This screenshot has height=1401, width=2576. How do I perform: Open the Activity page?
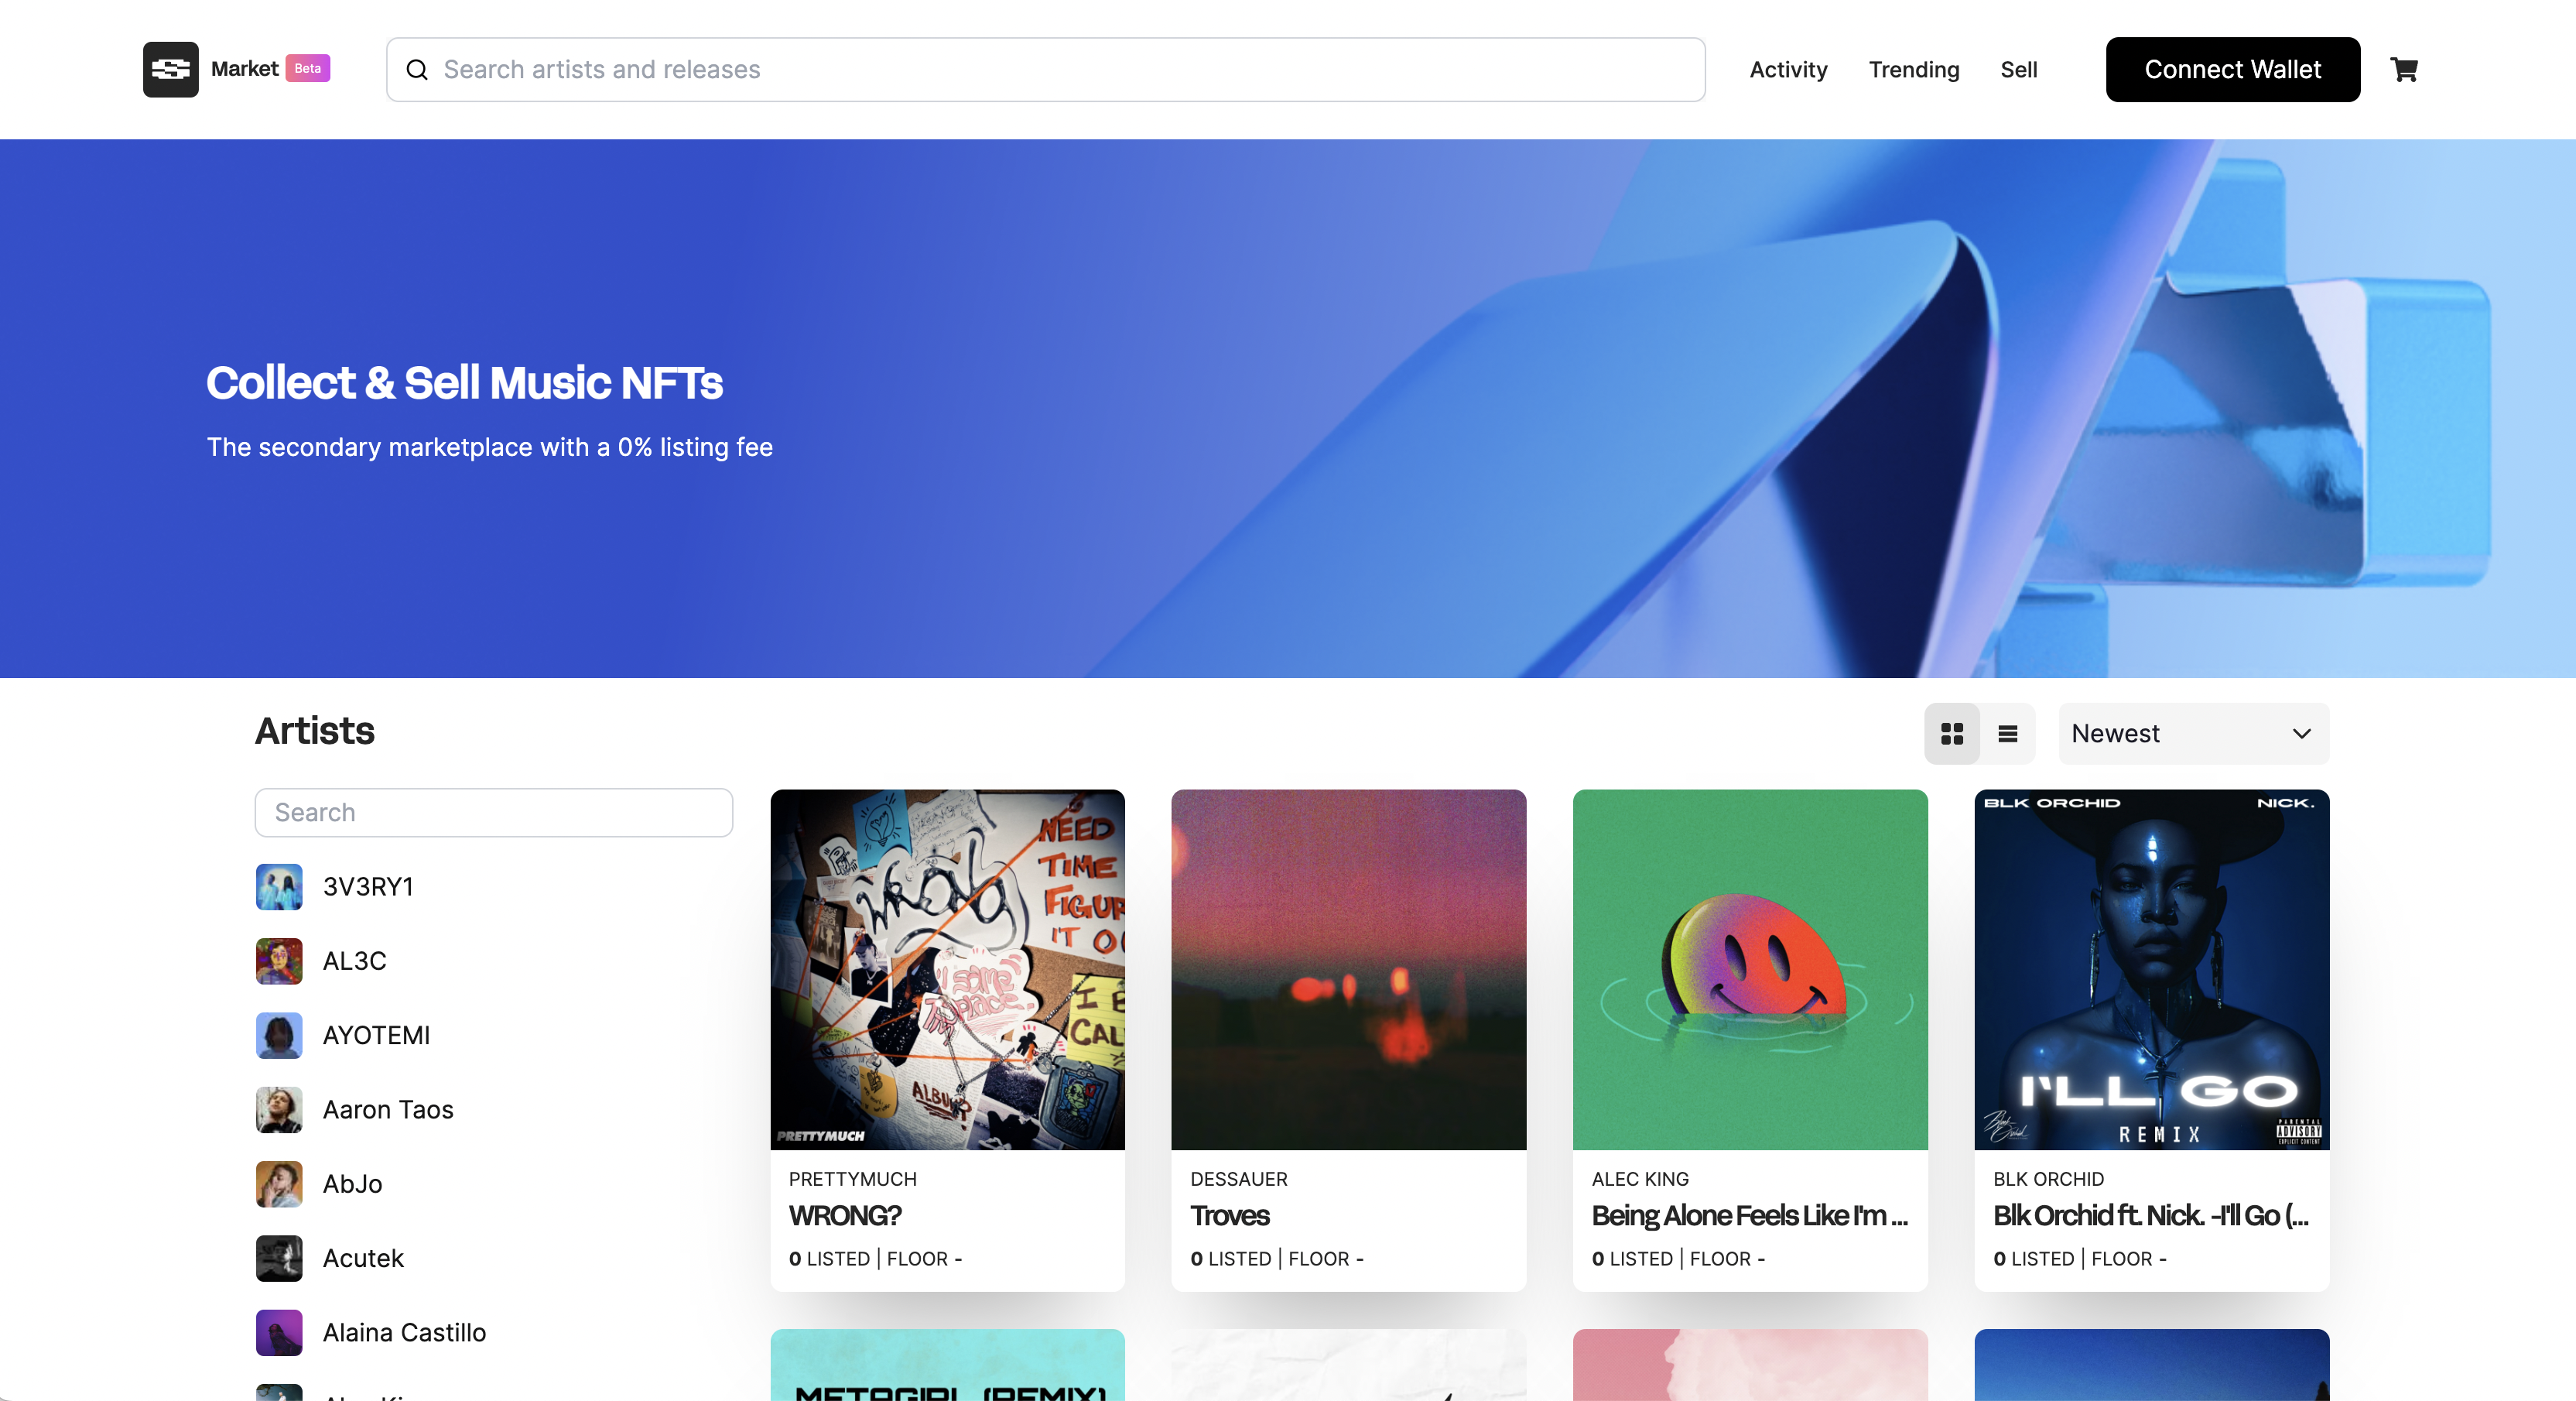pyautogui.click(x=1788, y=70)
